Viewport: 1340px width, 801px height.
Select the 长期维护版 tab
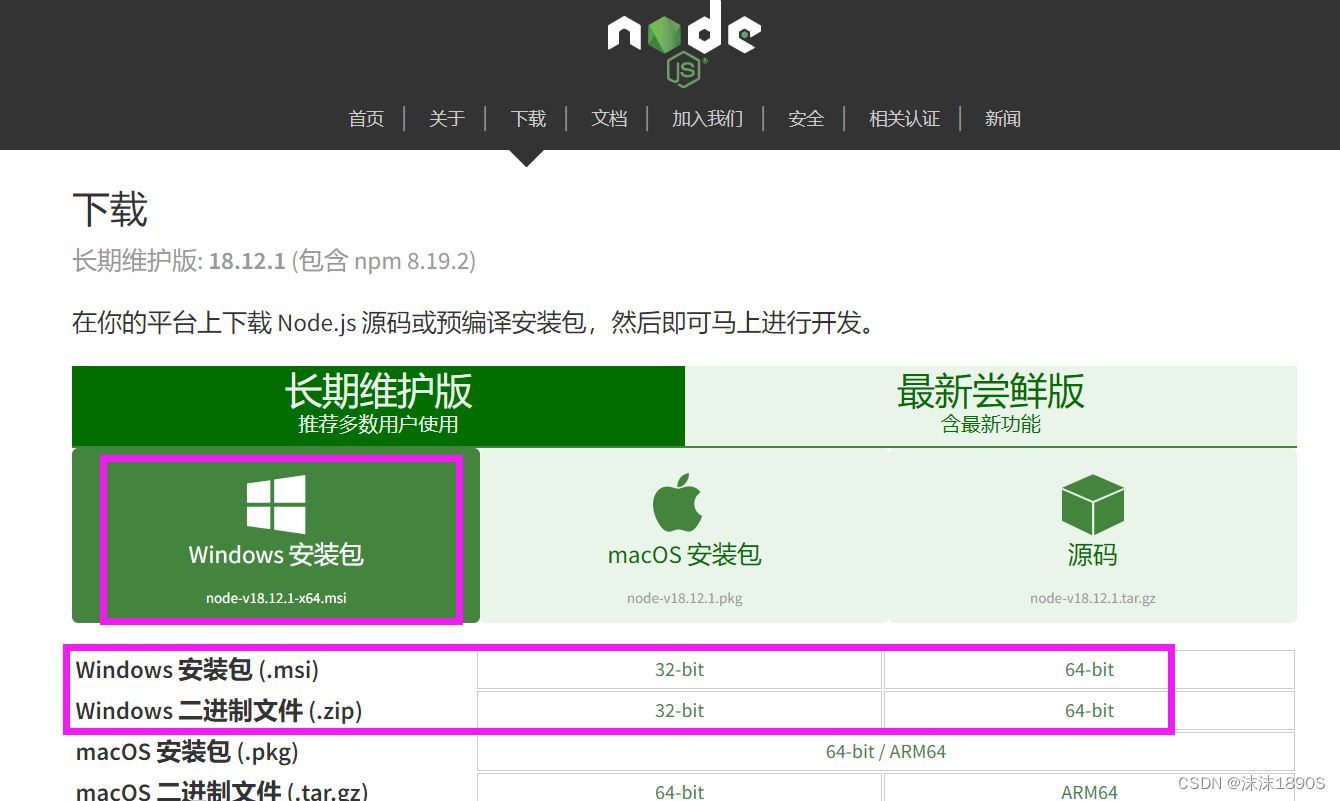(378, 405)
